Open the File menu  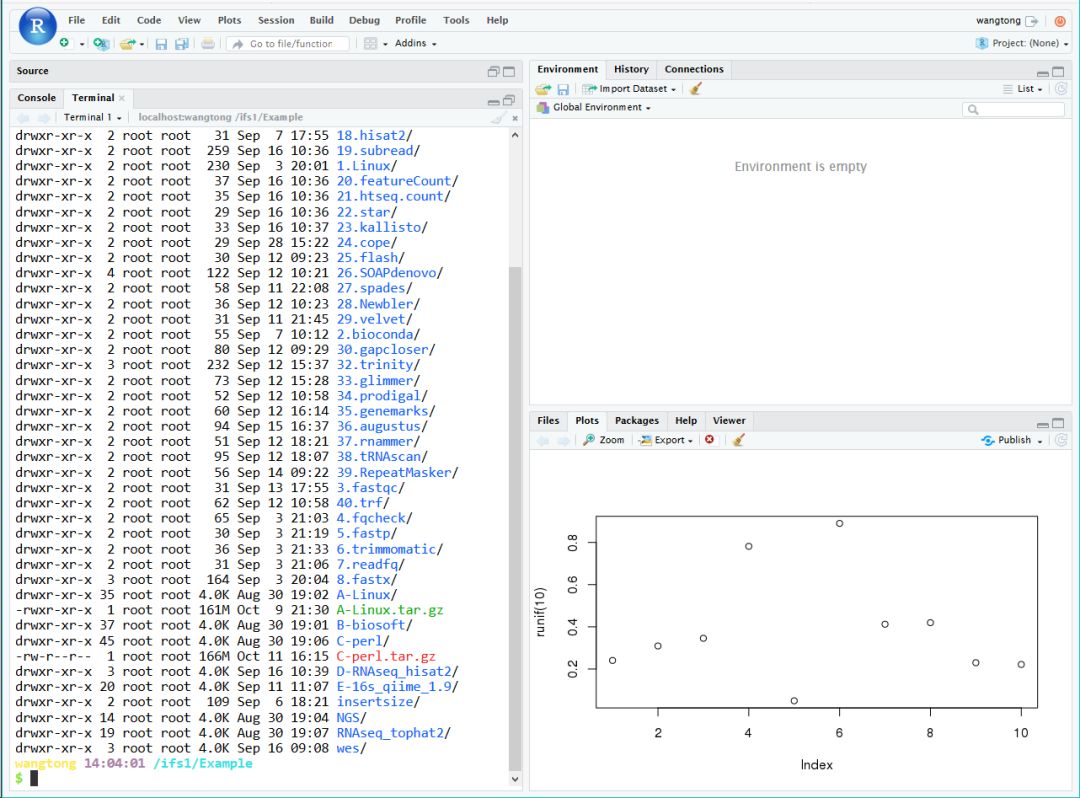click(76, 20)
